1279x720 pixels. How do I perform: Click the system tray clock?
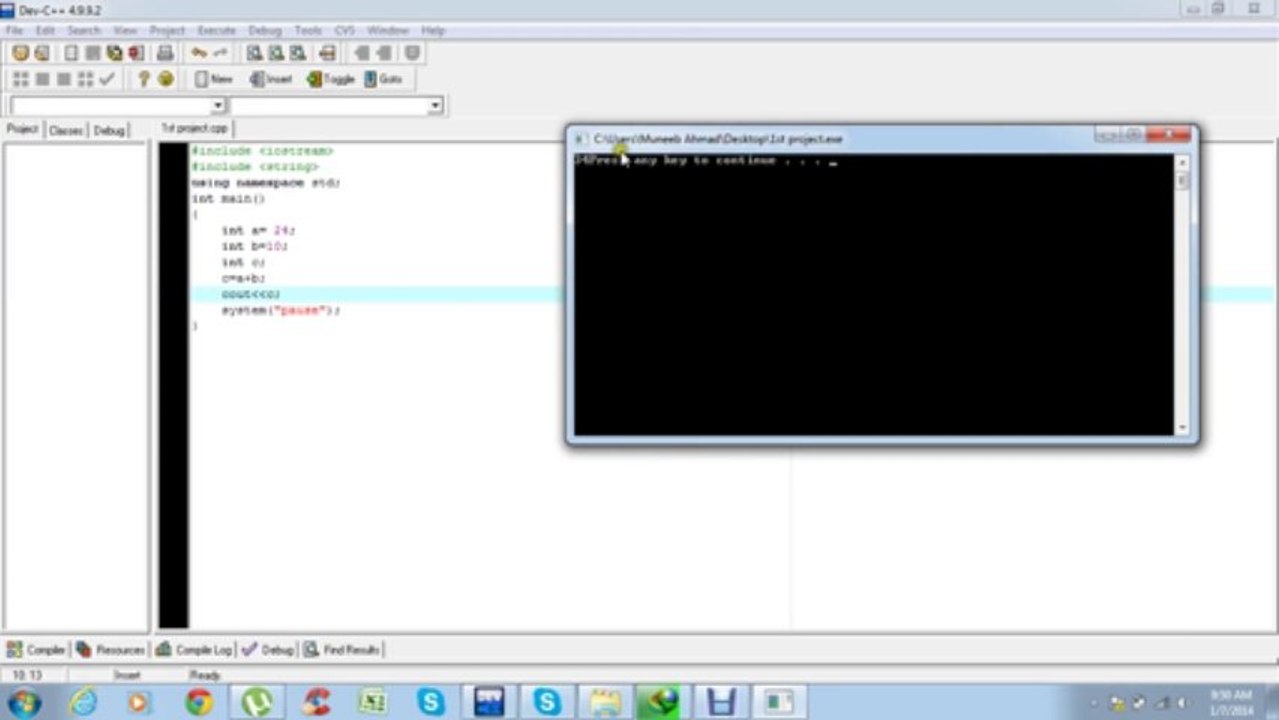coord(1231,702)
